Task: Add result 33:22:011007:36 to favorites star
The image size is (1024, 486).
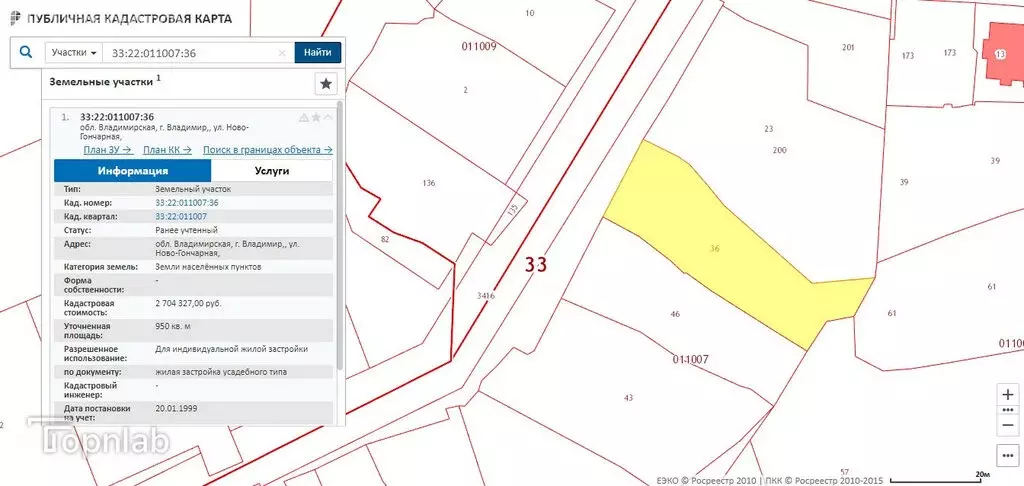Action: click(x=316, y=118)
